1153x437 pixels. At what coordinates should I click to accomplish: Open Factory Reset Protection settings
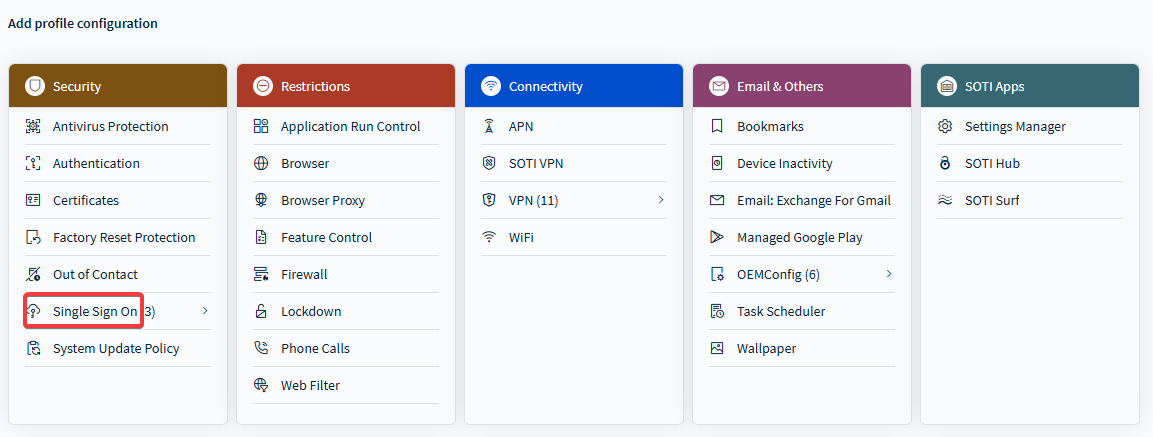click(124, 238)
